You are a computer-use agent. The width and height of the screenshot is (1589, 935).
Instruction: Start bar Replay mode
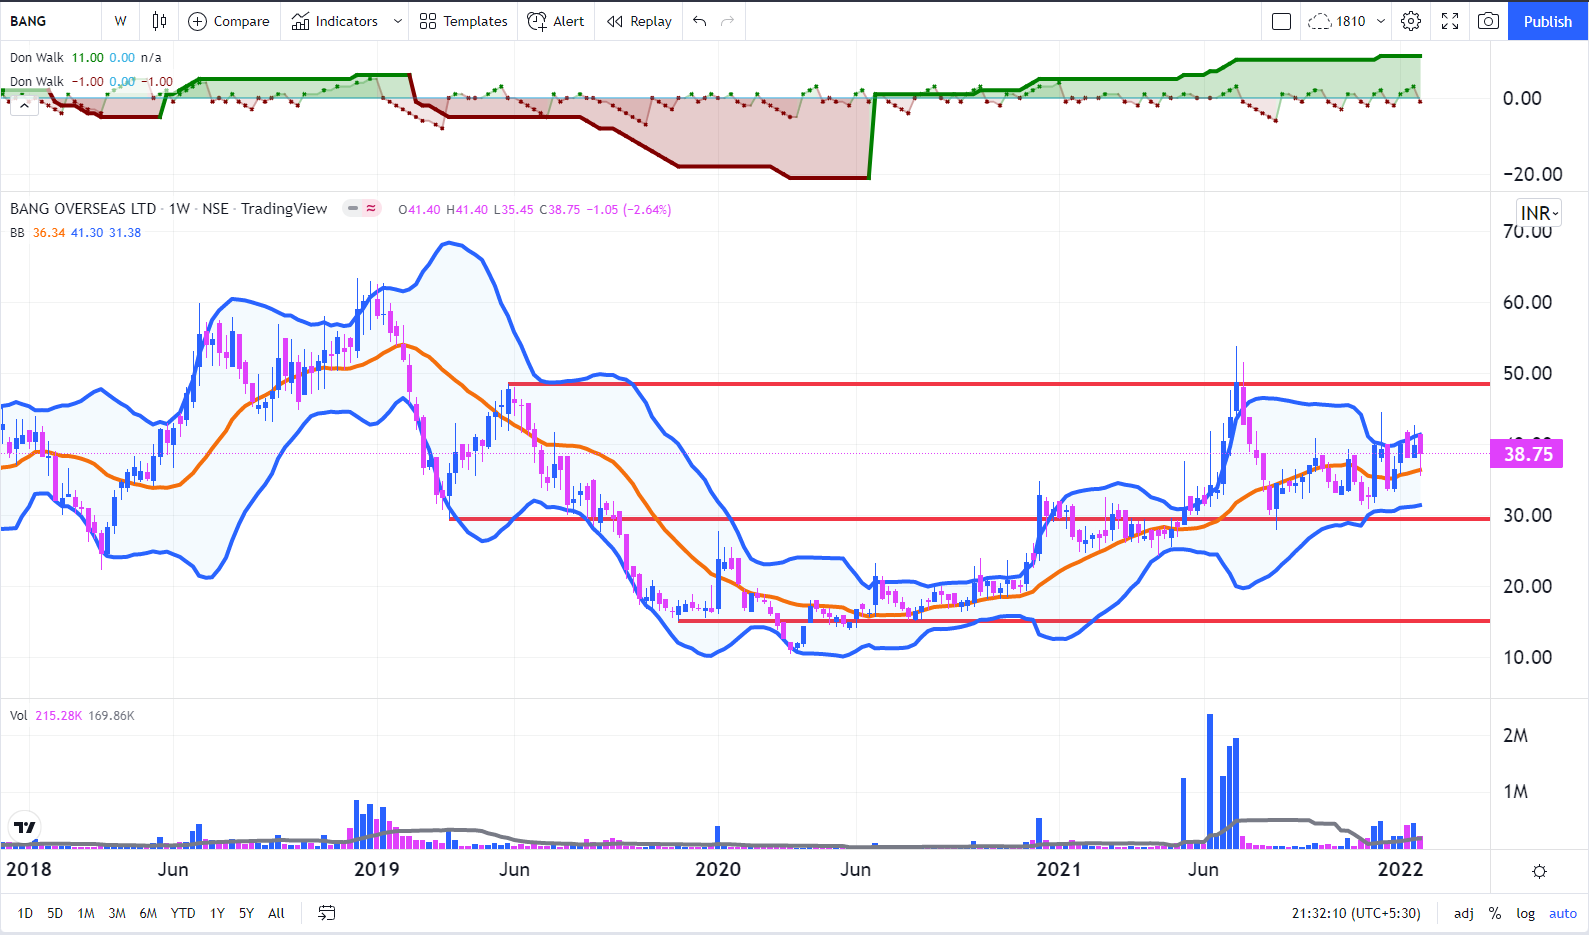639,21
